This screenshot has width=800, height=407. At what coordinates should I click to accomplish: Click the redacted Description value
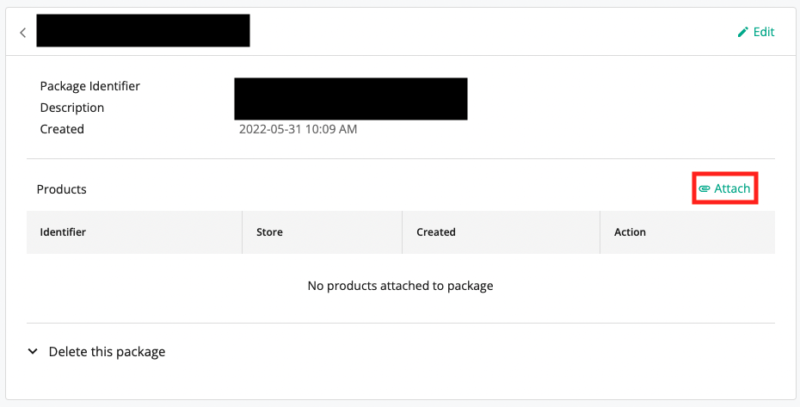pos(350,108)
